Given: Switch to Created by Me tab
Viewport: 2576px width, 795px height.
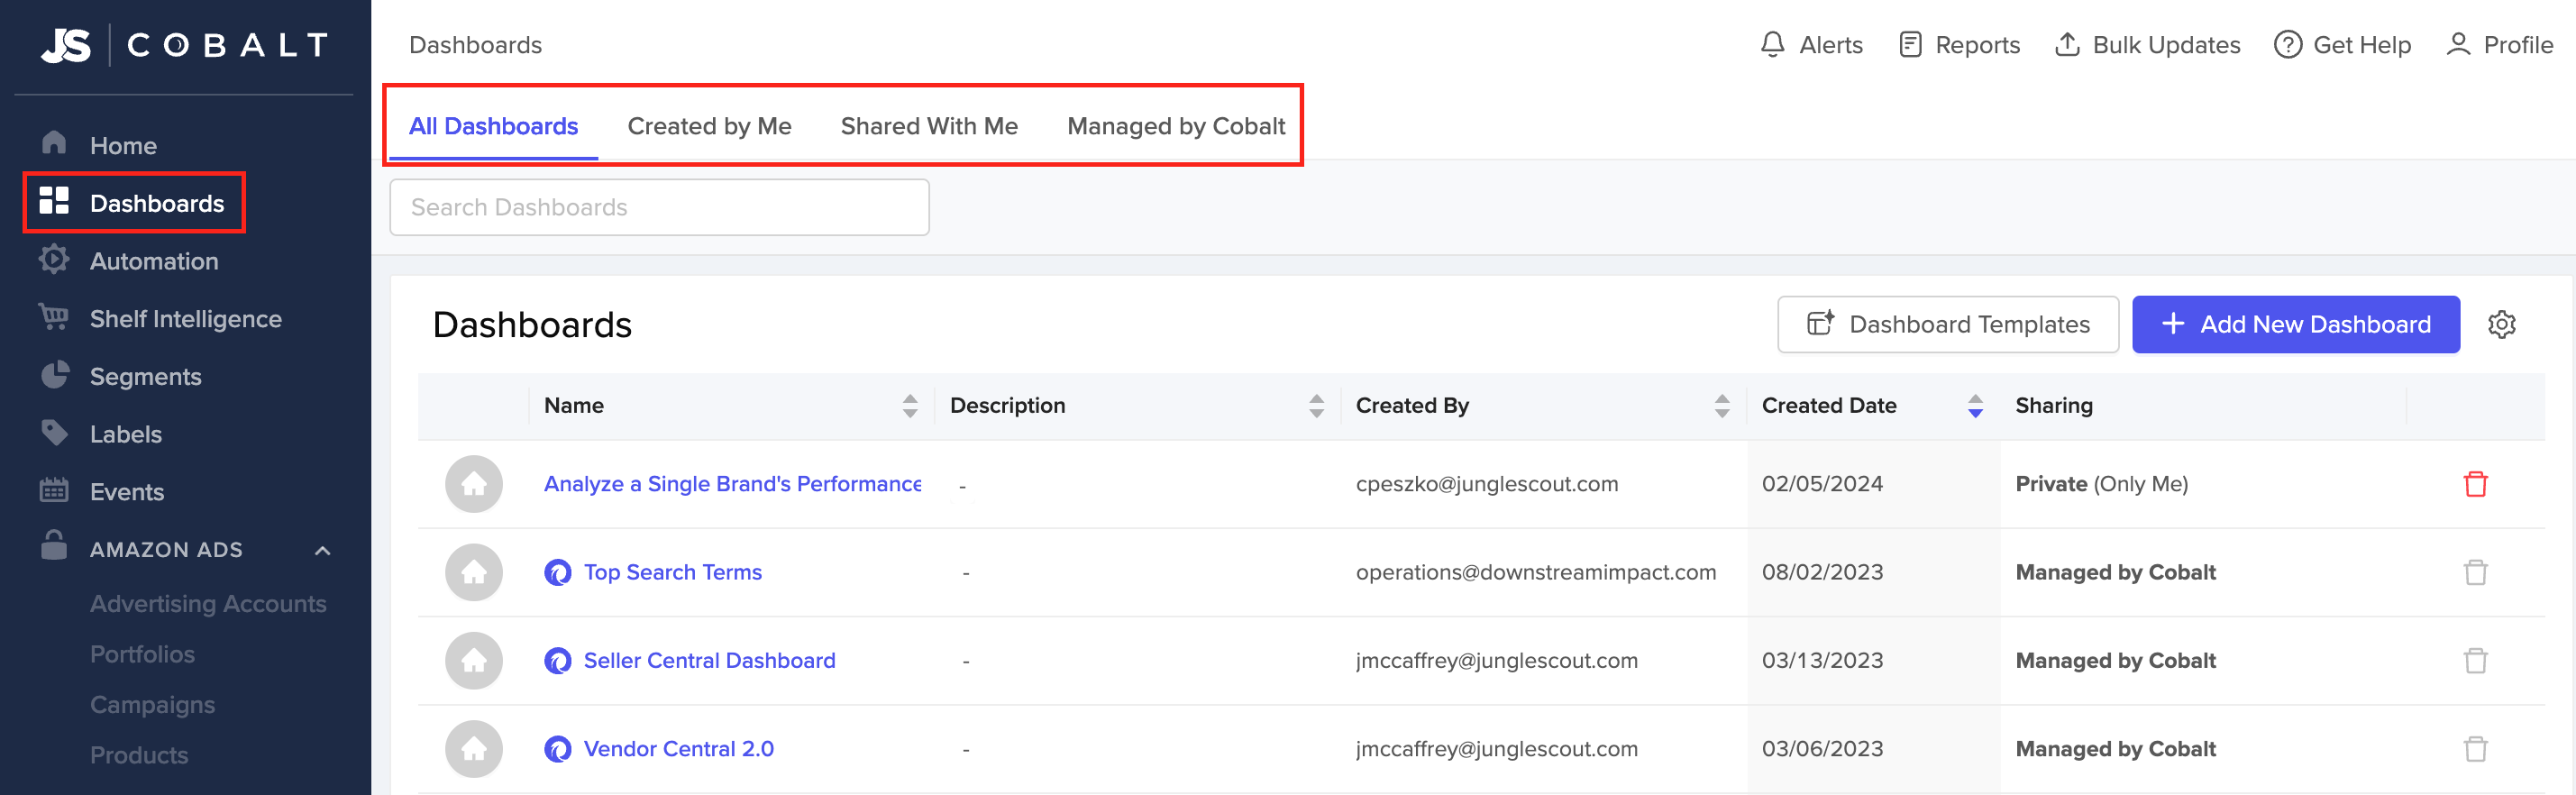Looking at the screenshot, I should pos(709,126).
